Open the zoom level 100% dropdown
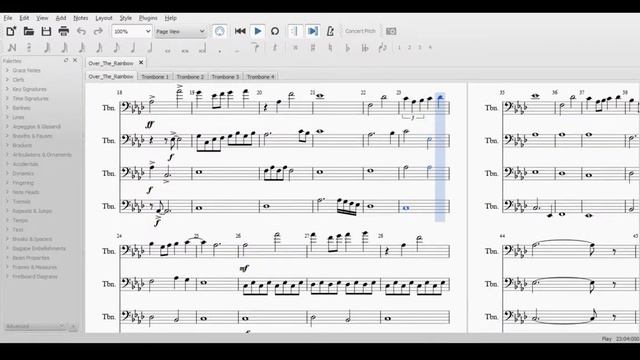The image size is (640, 360). [132, 31]
